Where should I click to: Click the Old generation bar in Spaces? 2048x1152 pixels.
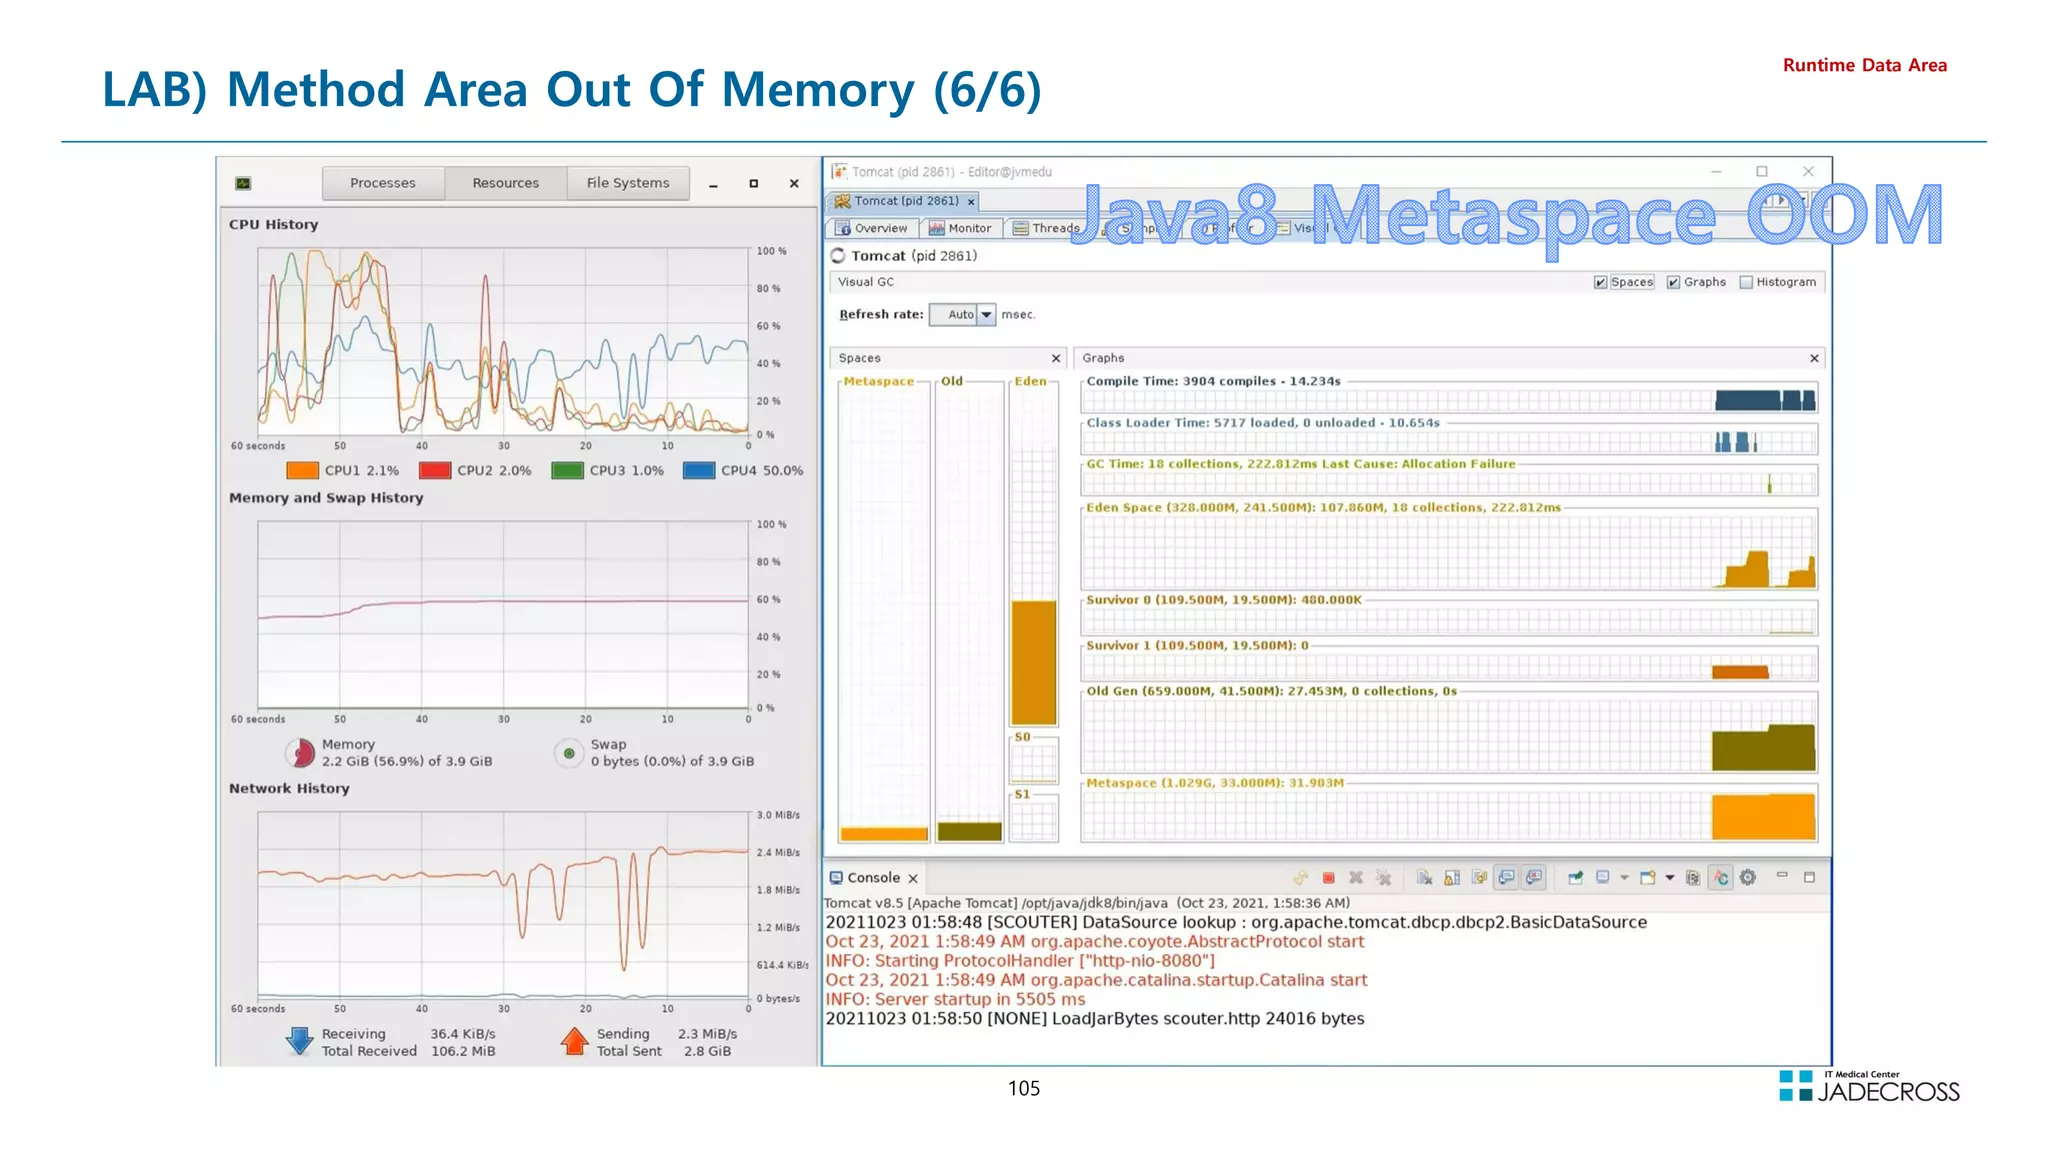pos(969,832)
